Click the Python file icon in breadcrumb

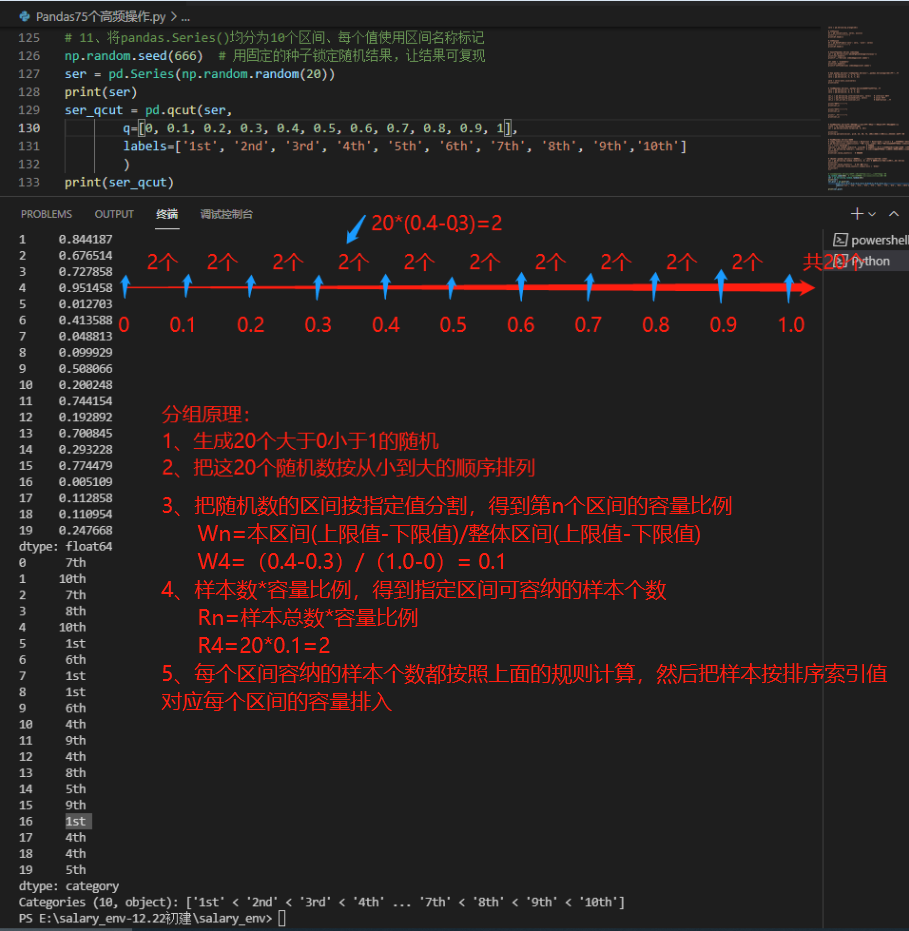24,17
